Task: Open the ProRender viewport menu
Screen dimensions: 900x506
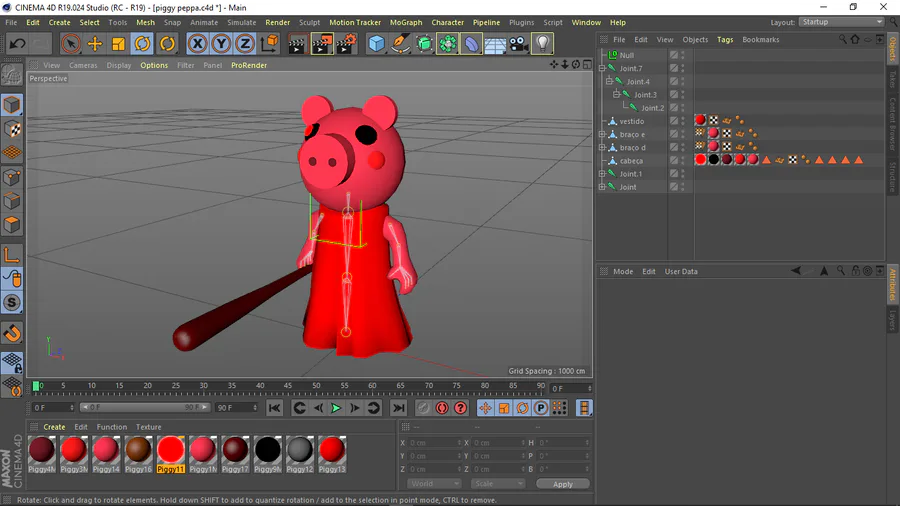Action: pyautogui.click(x=249, y=65)
